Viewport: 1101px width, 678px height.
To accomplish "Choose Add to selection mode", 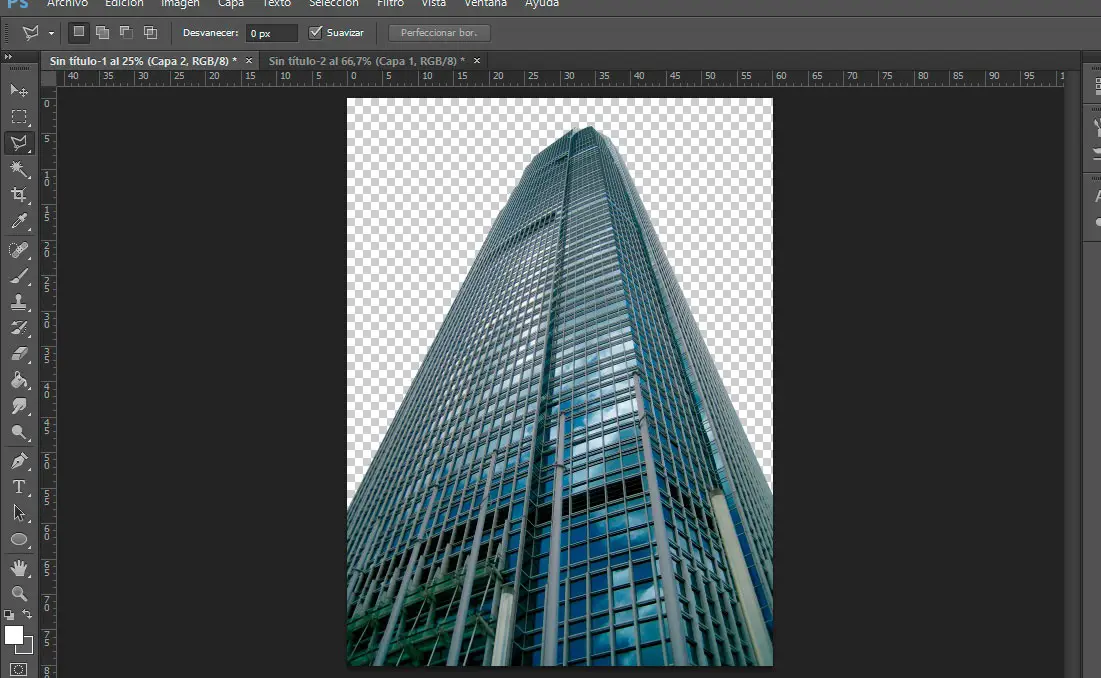I will [103, 32].
